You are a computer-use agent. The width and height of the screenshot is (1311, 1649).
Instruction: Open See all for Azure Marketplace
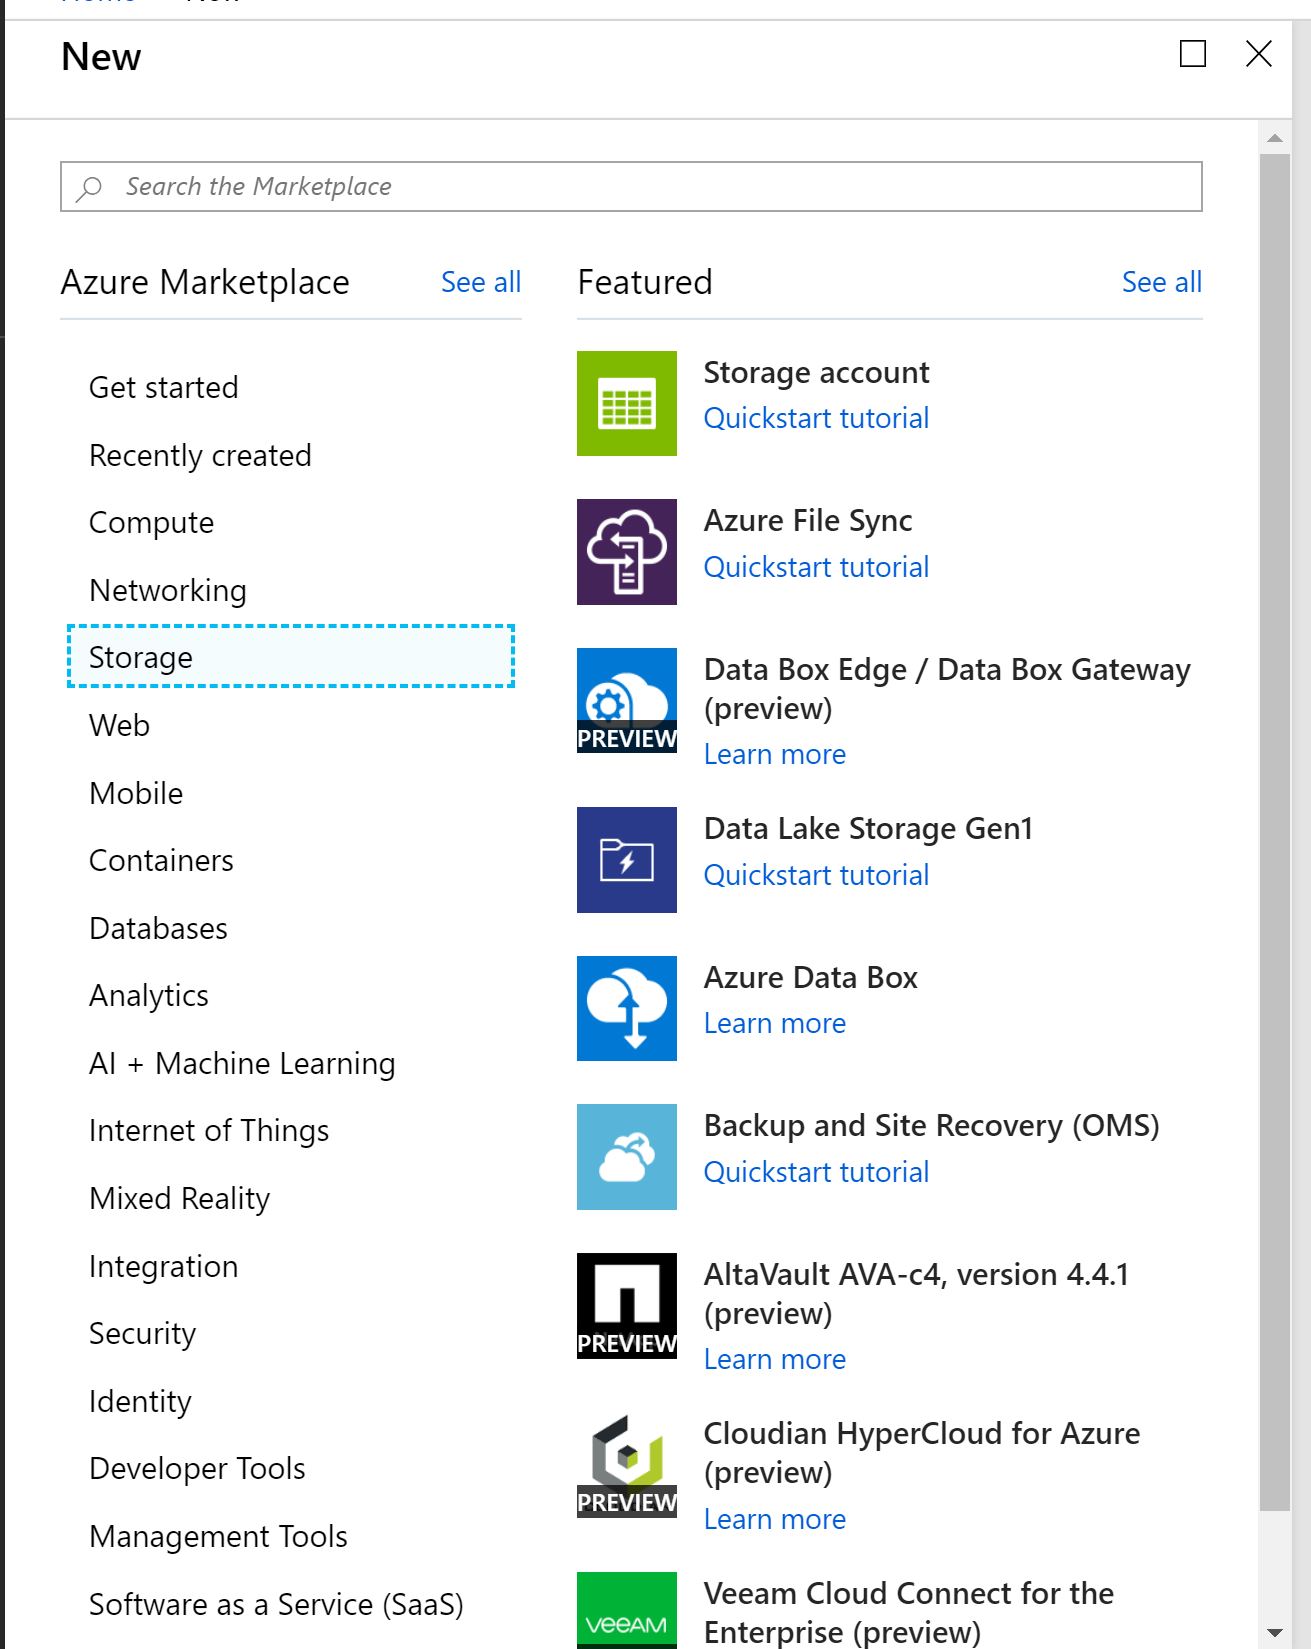coord(481,282)
